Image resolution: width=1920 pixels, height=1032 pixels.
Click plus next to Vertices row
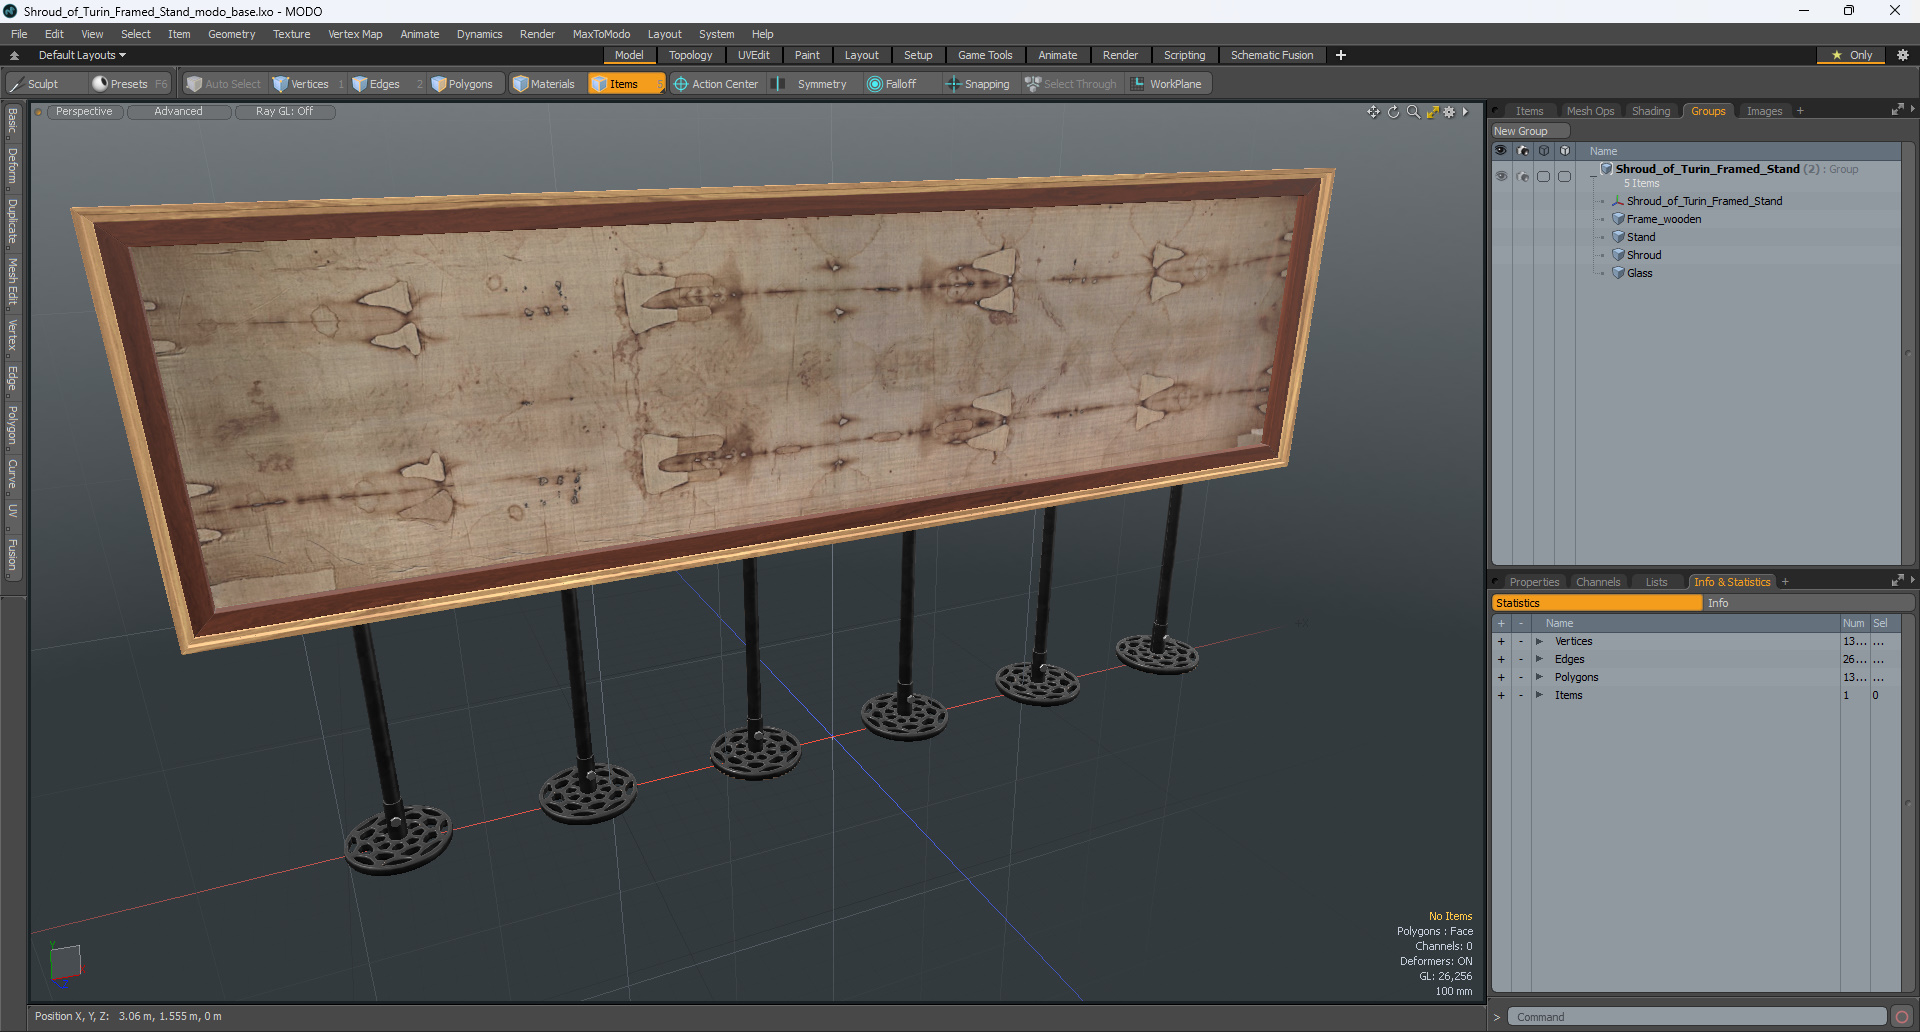click(1501, 641)
